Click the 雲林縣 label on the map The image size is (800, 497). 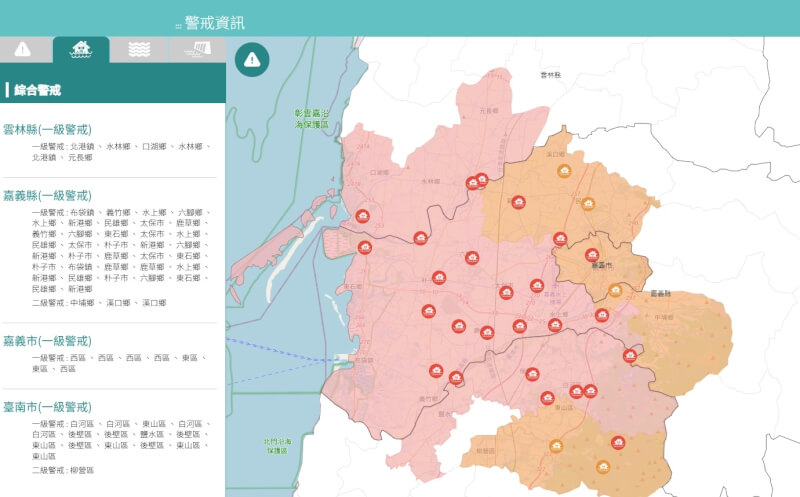click(551, 75)
